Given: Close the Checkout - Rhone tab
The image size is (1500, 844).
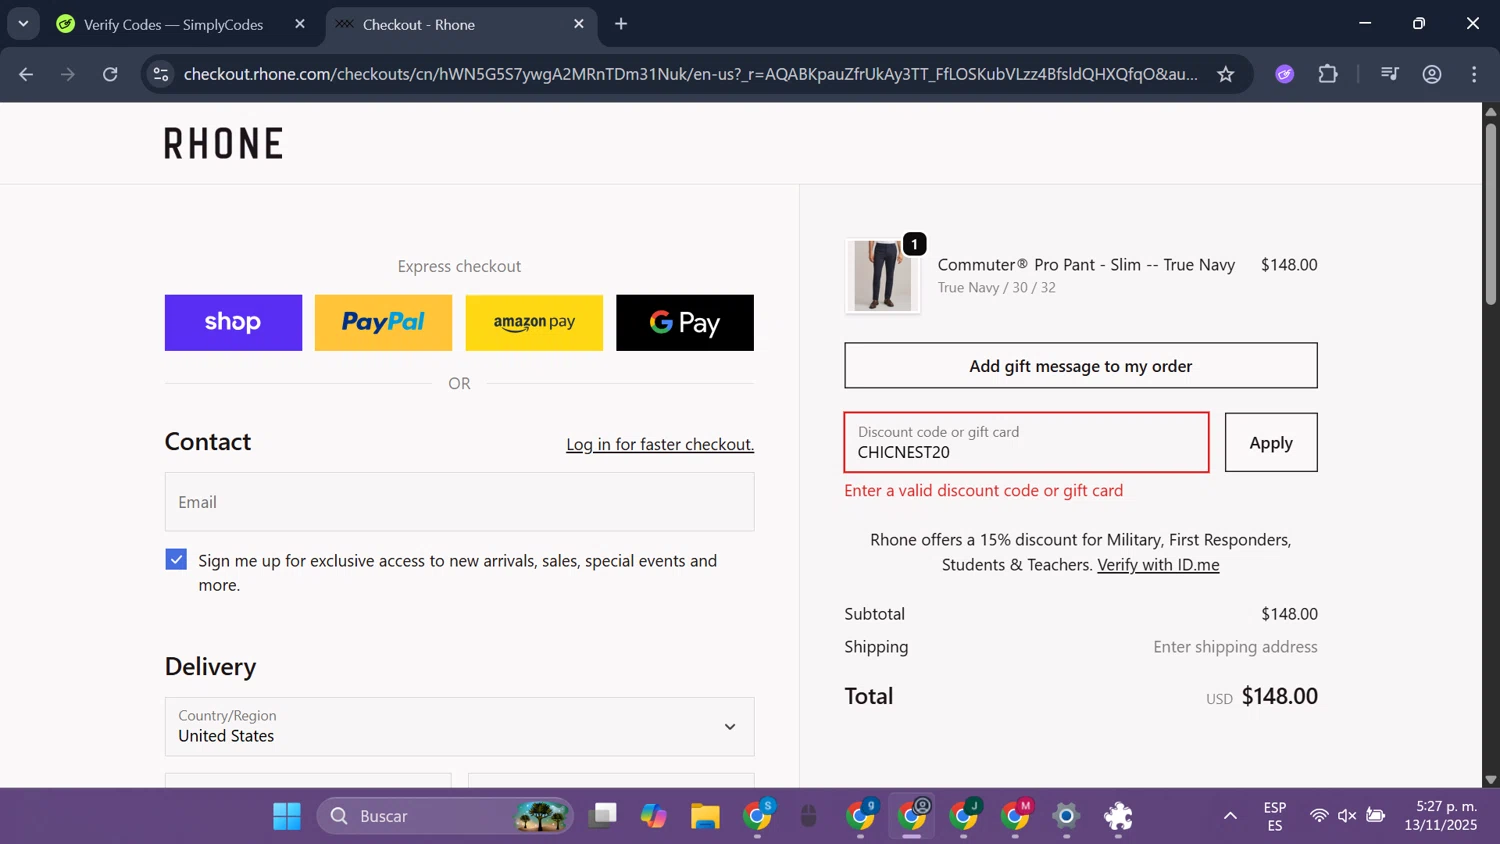Looking at the screenshot, I should point(579,24).
